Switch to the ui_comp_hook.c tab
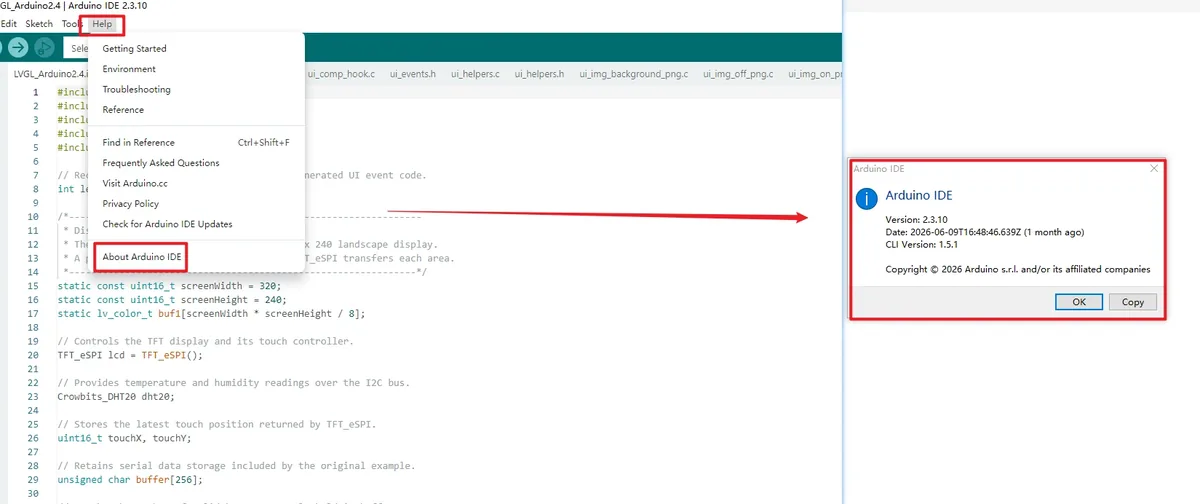Viewport: 1200px width, 504px height. click(x=341, y=74)
